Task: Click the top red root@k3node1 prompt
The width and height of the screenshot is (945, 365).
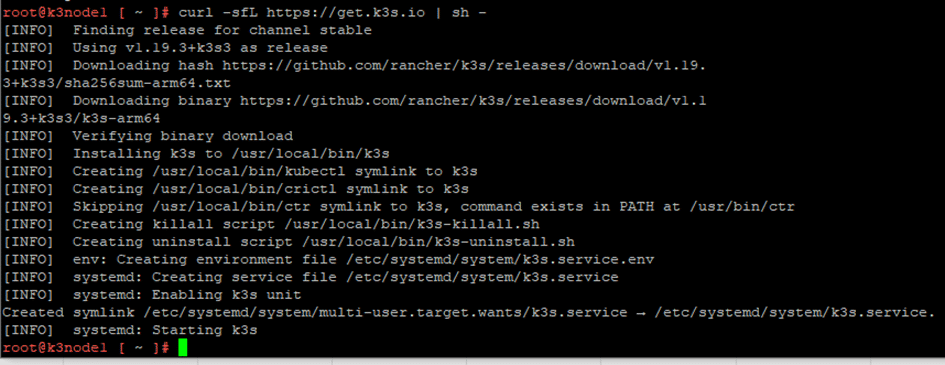Action: click(x=86, y=13)
